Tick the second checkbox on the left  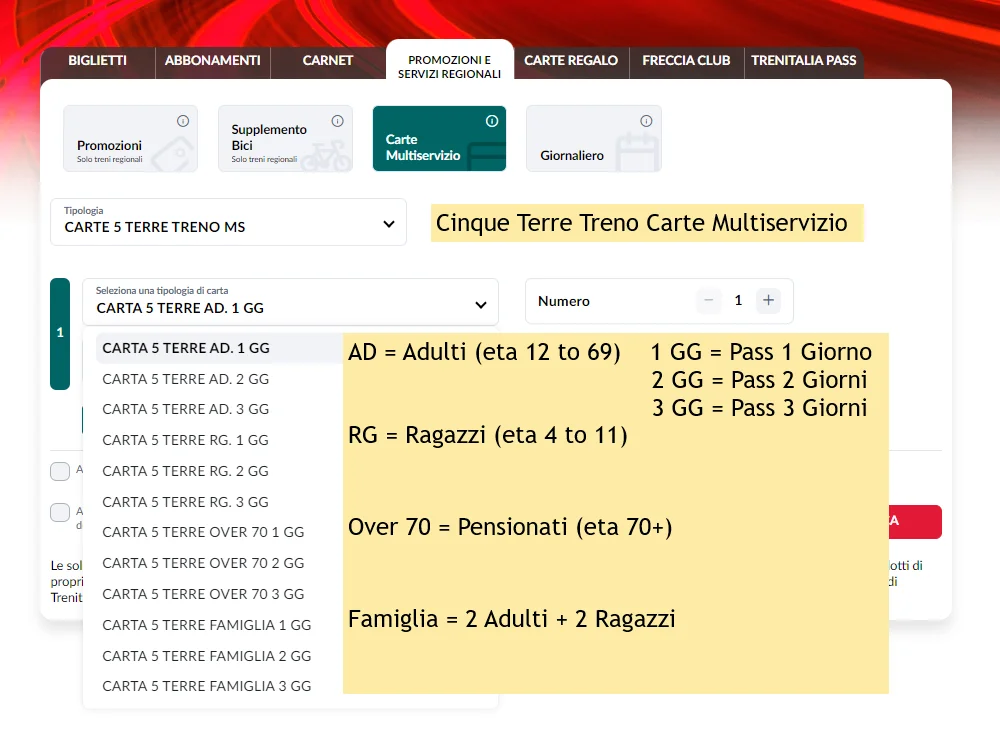60,513
